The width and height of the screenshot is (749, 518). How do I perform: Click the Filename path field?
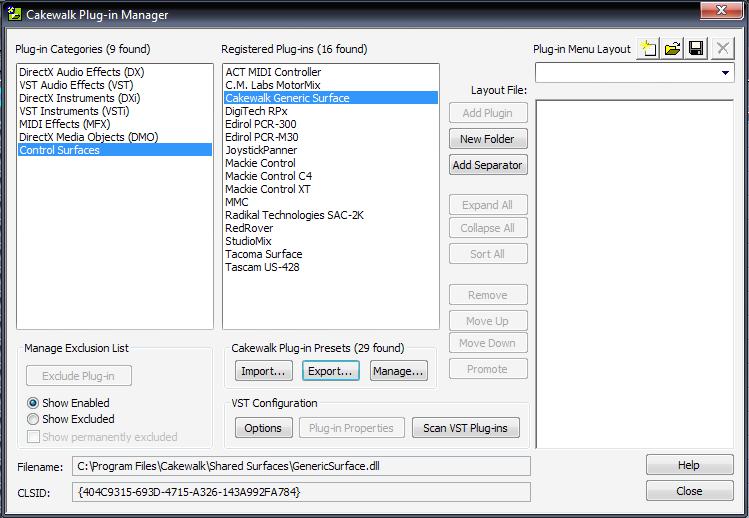(x=301, y=466)
